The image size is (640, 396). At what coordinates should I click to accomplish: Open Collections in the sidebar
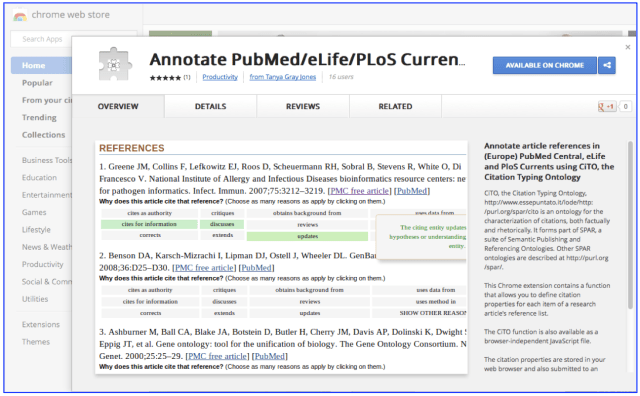tap(43, 135)
